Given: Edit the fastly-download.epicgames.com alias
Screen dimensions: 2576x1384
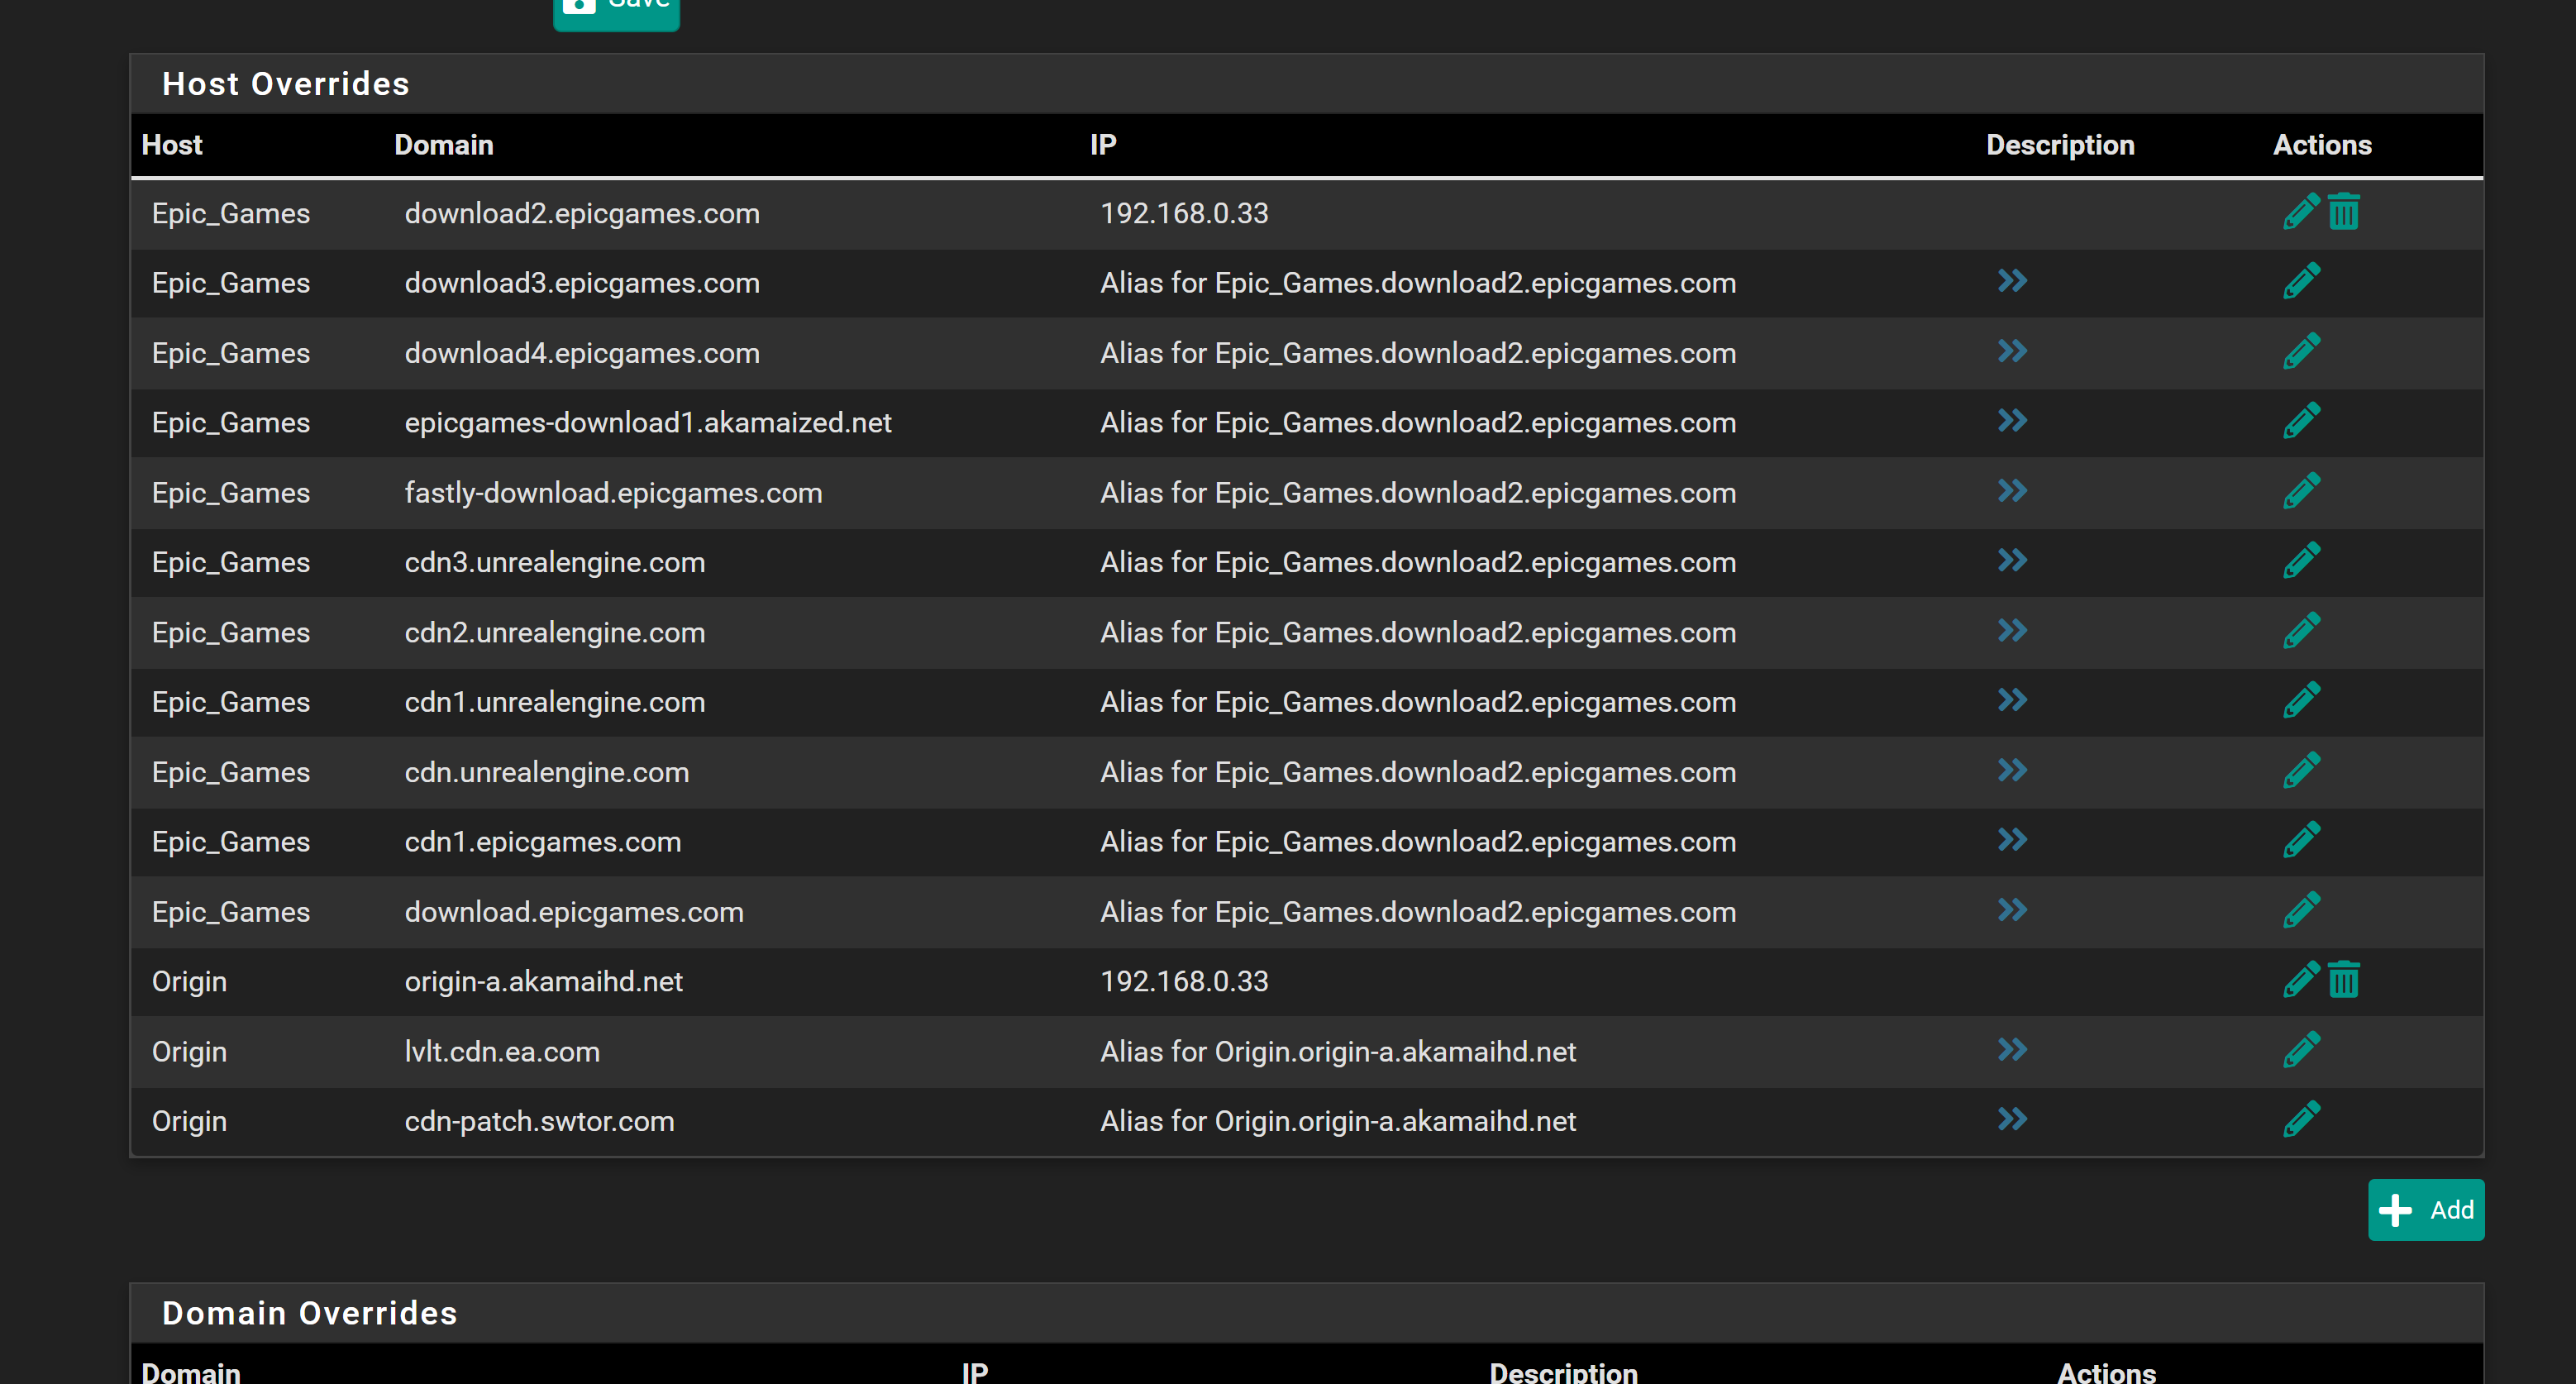Looking at the screenshot, I should point(2301,492).
